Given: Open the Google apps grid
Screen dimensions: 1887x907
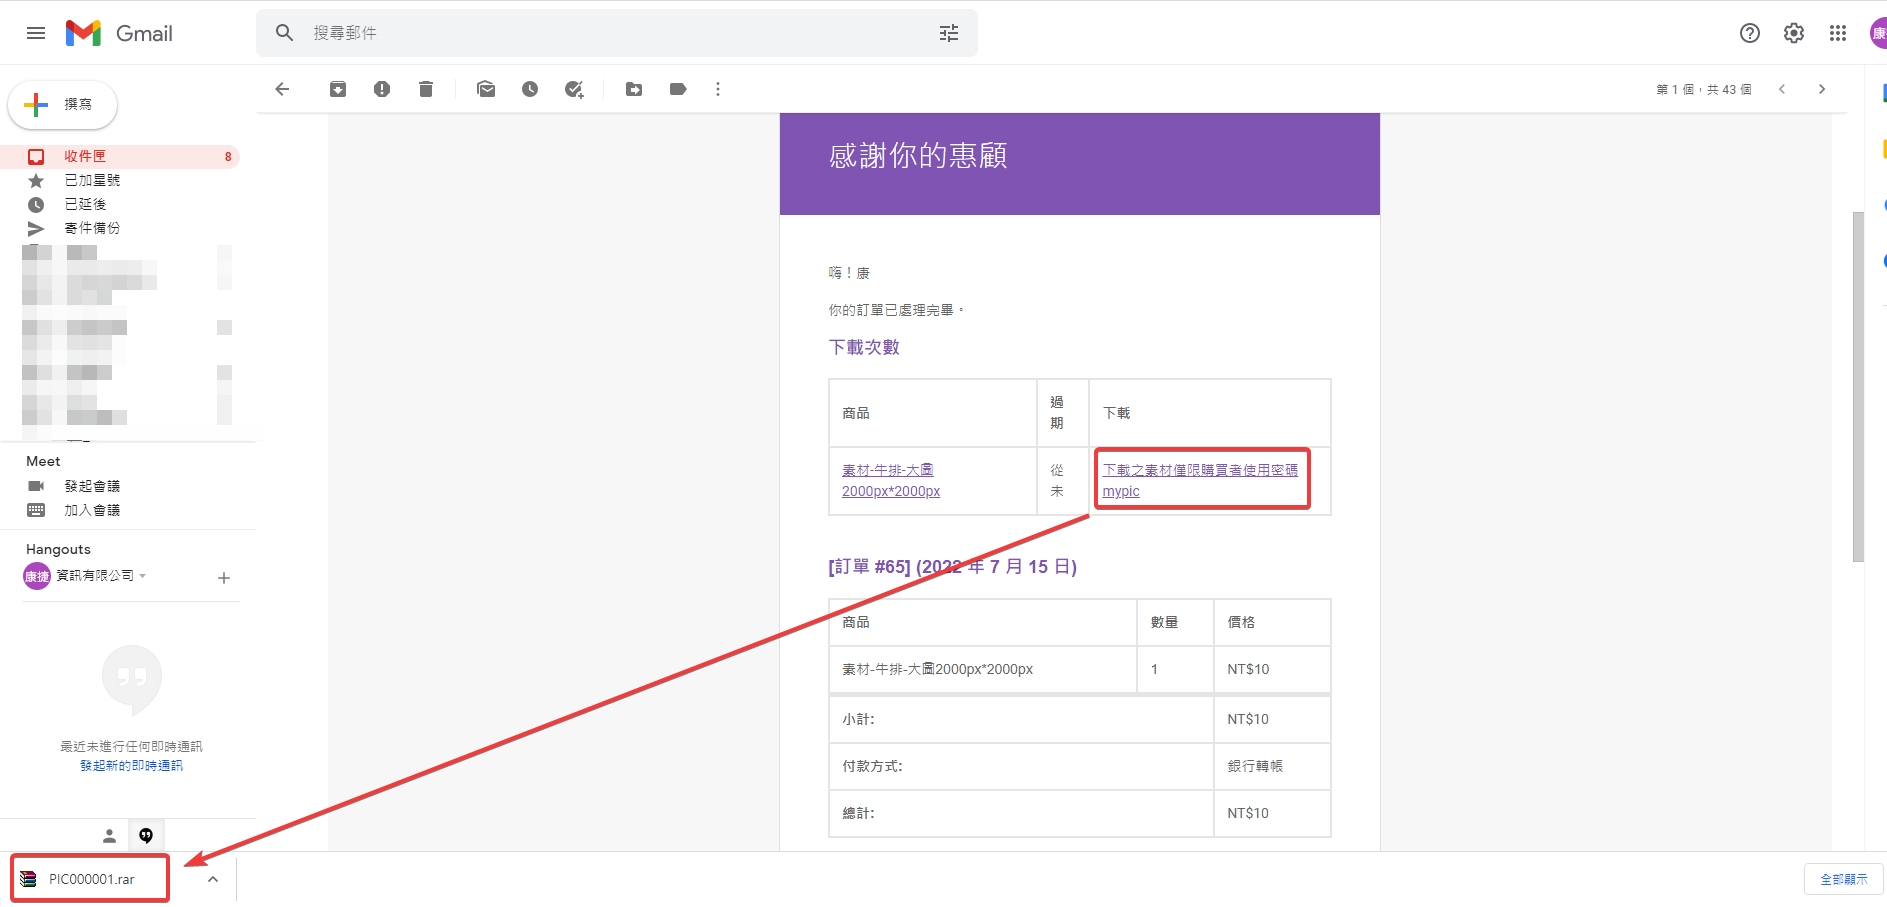Looking at the screenshot, I should 1837,33.
